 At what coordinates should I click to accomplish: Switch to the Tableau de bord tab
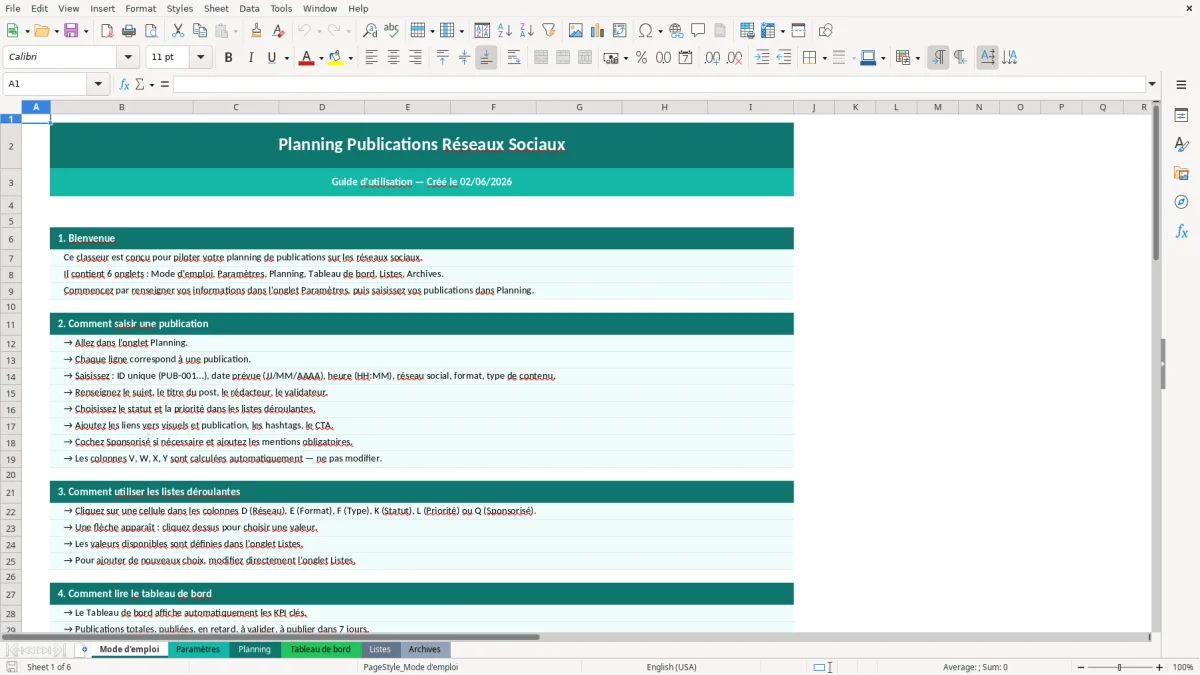(320, 649)
